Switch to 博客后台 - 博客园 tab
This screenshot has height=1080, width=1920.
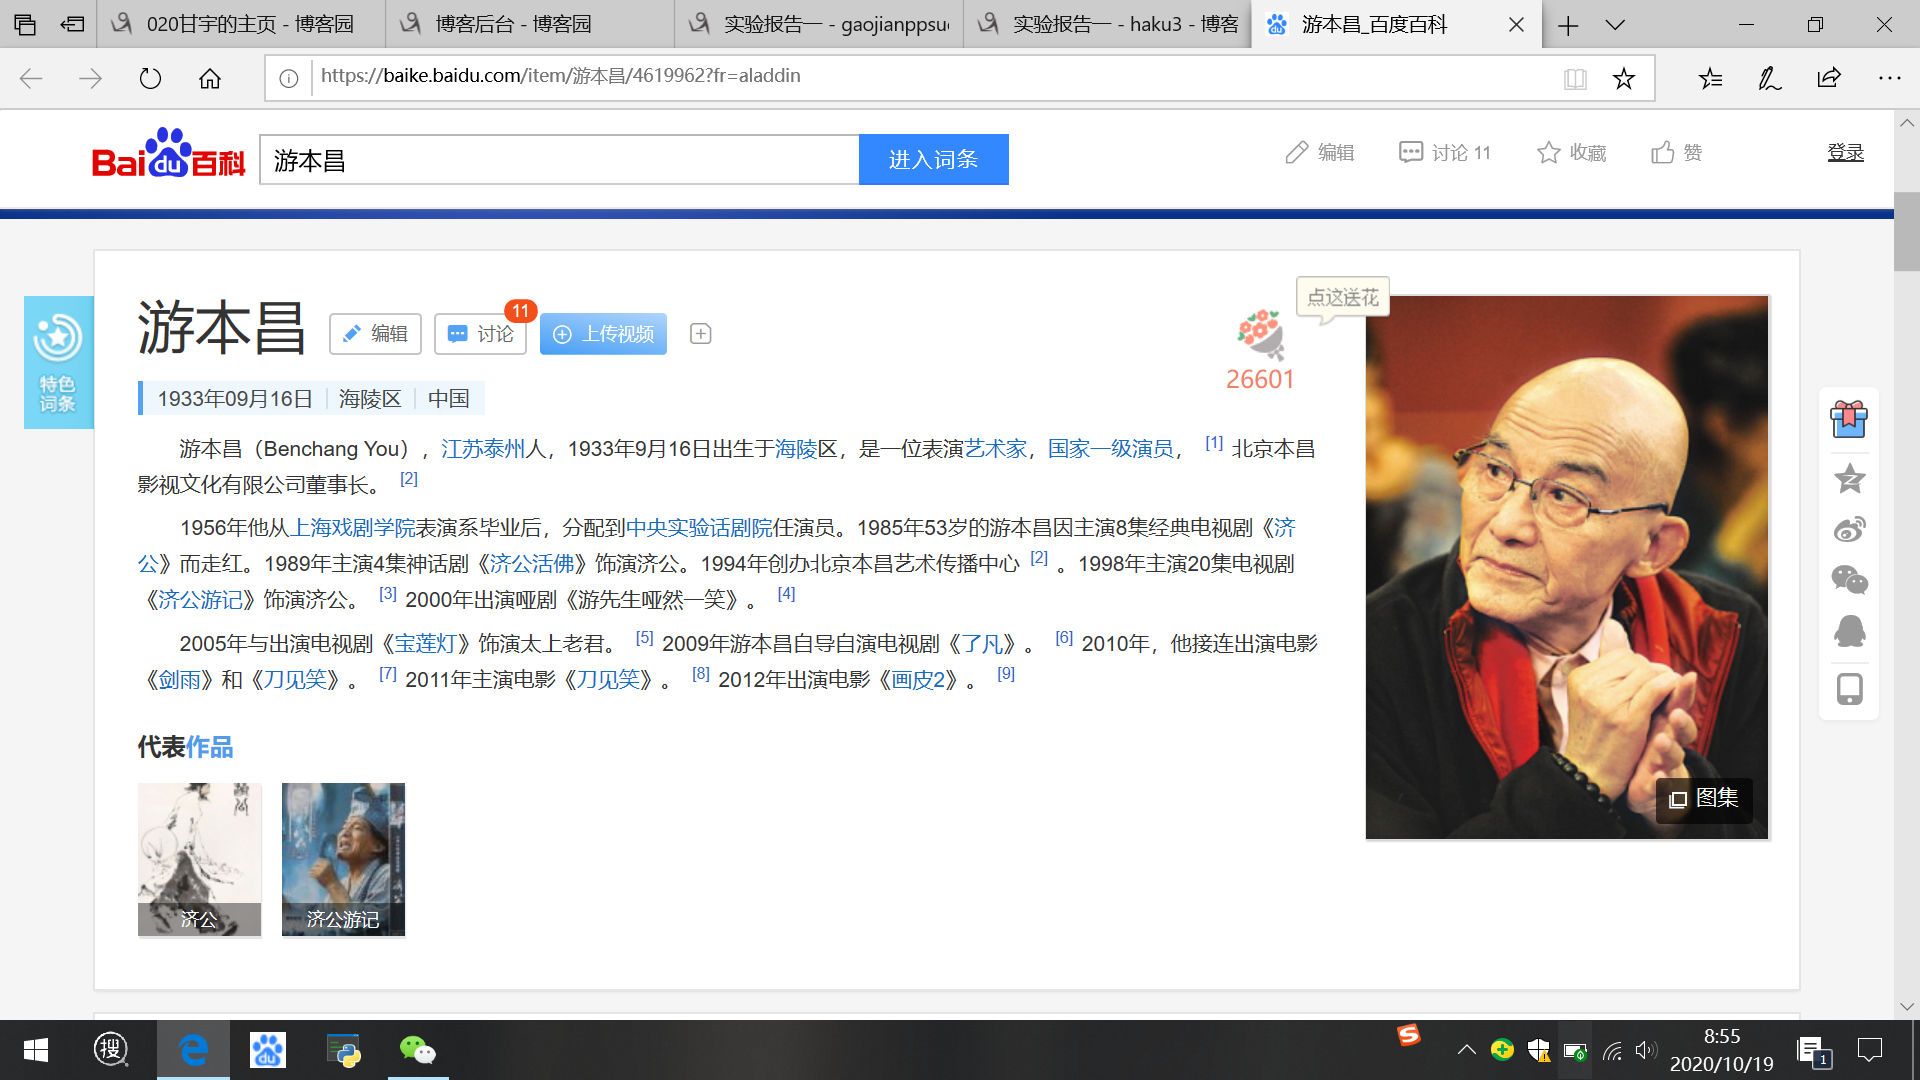(514, 24)
